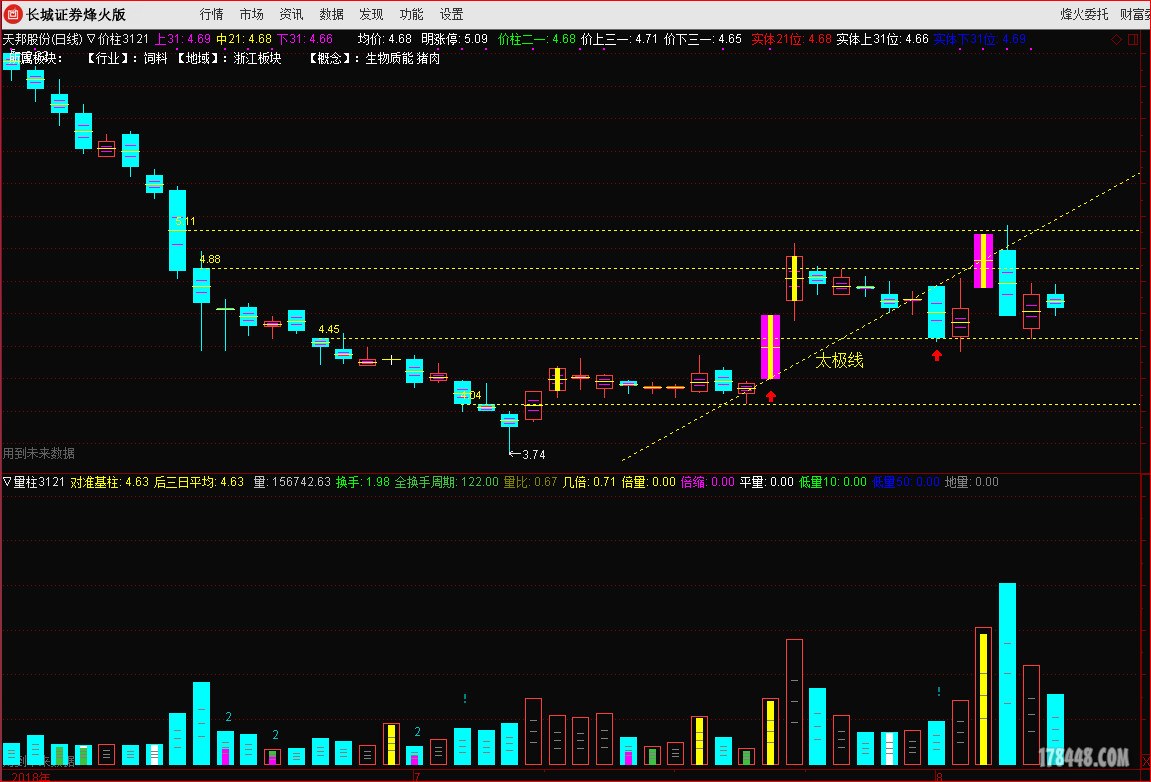Click the 上31: 4.69 indicator value
Viewport: 1151px width, 782px height.
[182, 39]
